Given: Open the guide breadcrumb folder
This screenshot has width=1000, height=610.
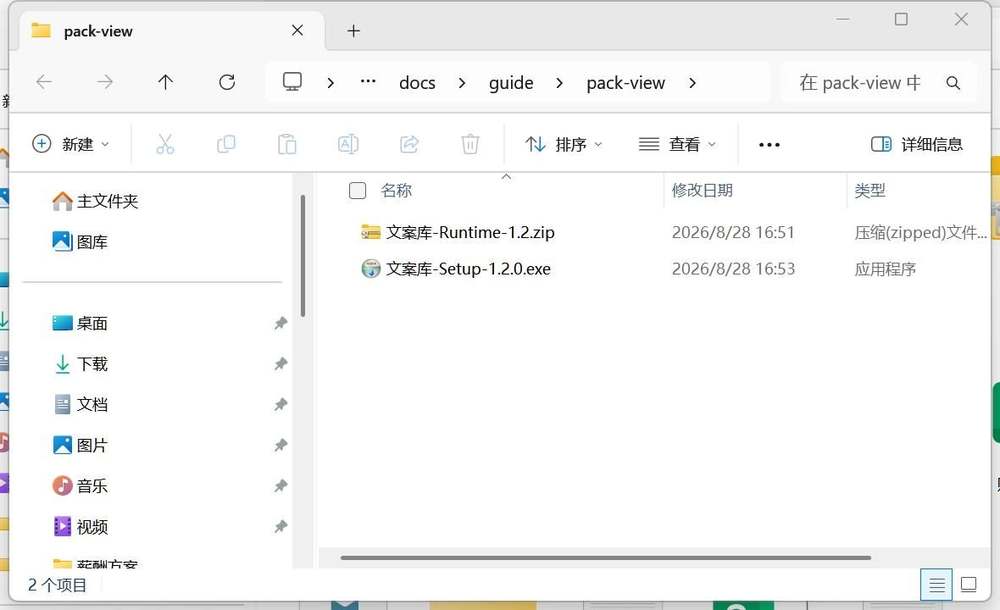Looking at the screenshot, I should click(511, 83).
